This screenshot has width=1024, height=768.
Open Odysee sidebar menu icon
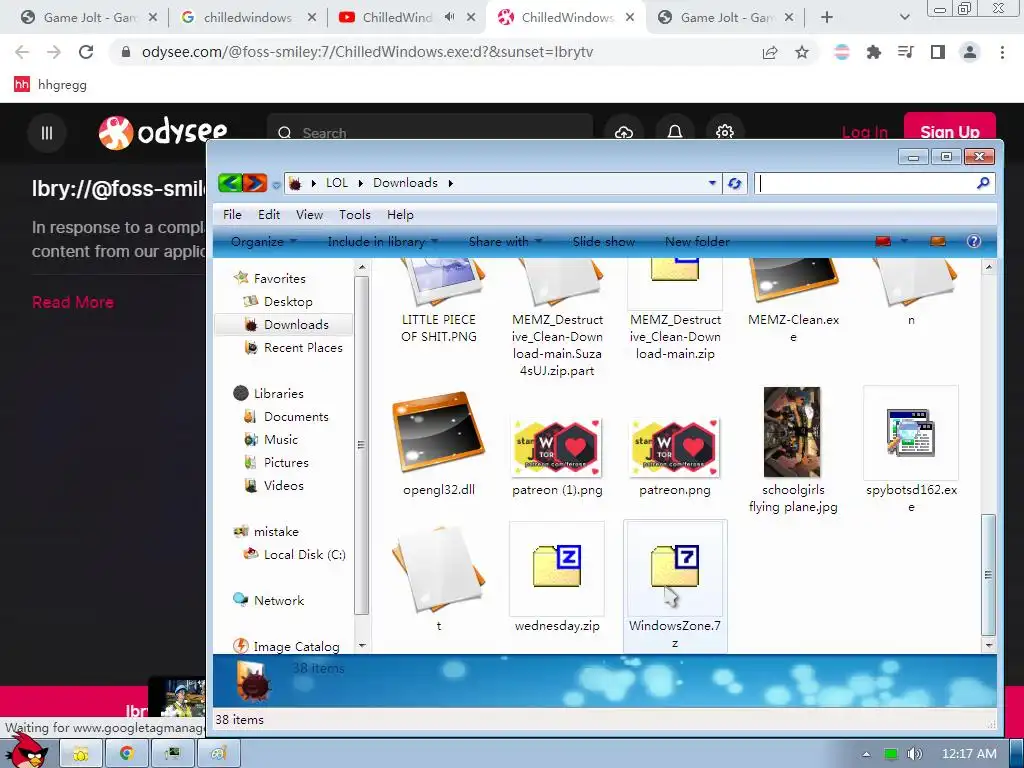(x=47, y=133)
